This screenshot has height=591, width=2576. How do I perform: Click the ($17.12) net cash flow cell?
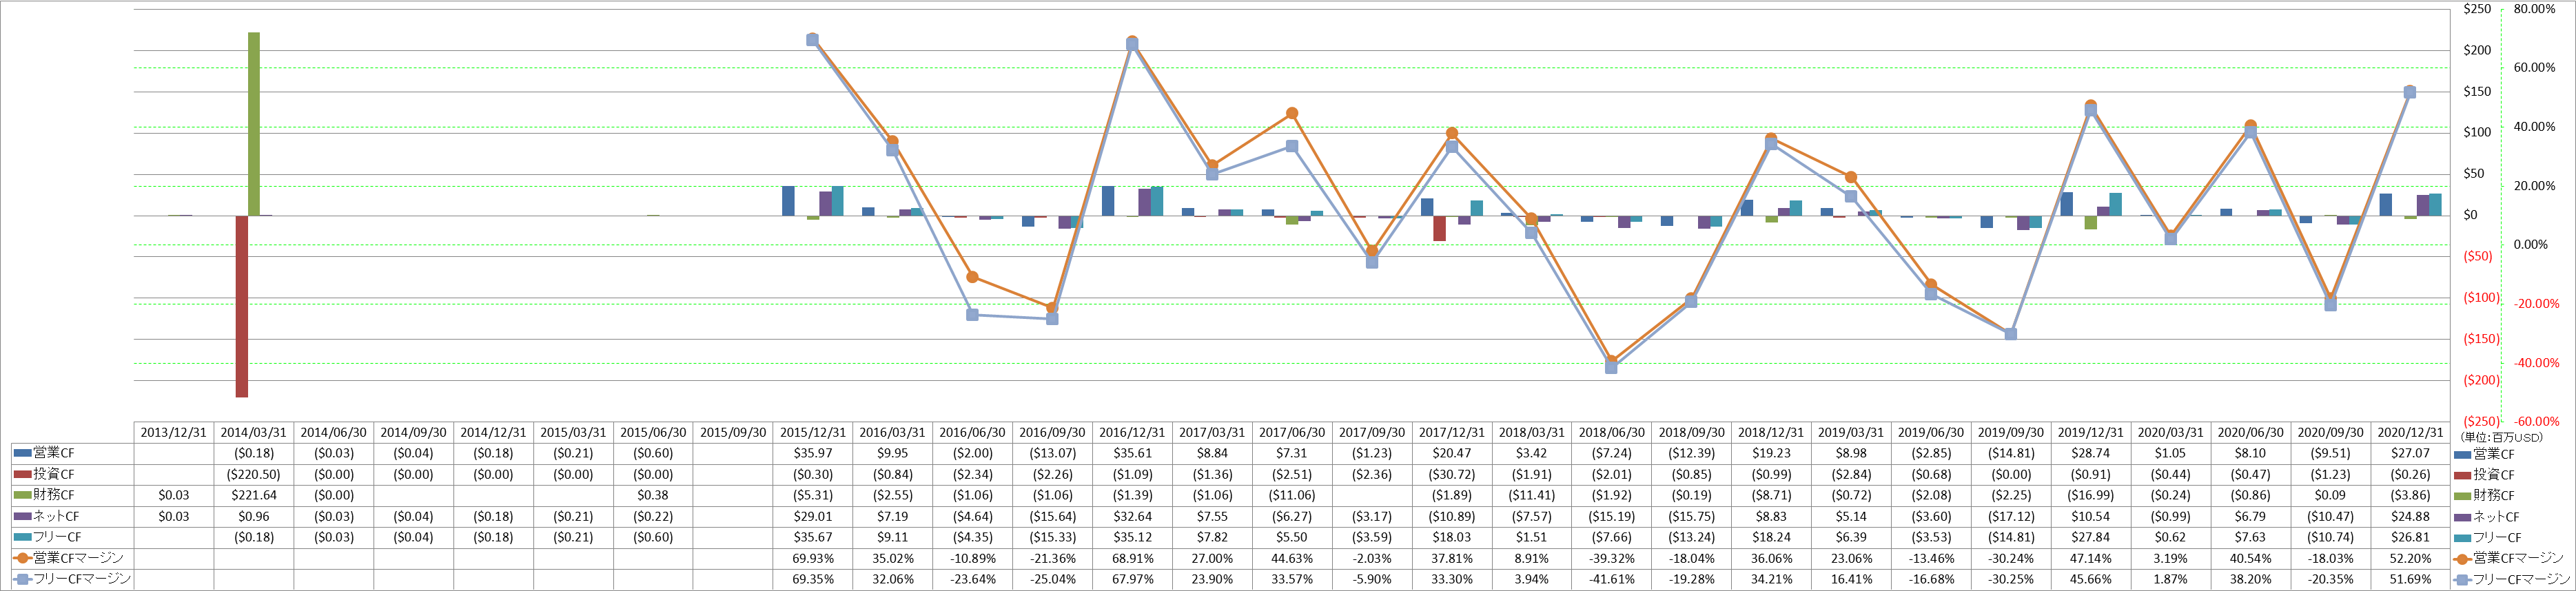(x=2011, y=516)
